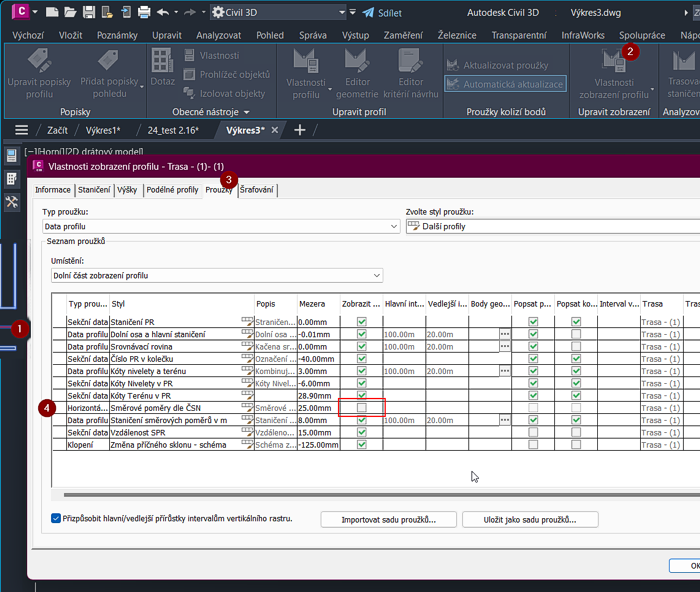This screenshot has width=700, height=592.
Task: Click style edit icon for Staničení PR row
Action: coord(247,322)
